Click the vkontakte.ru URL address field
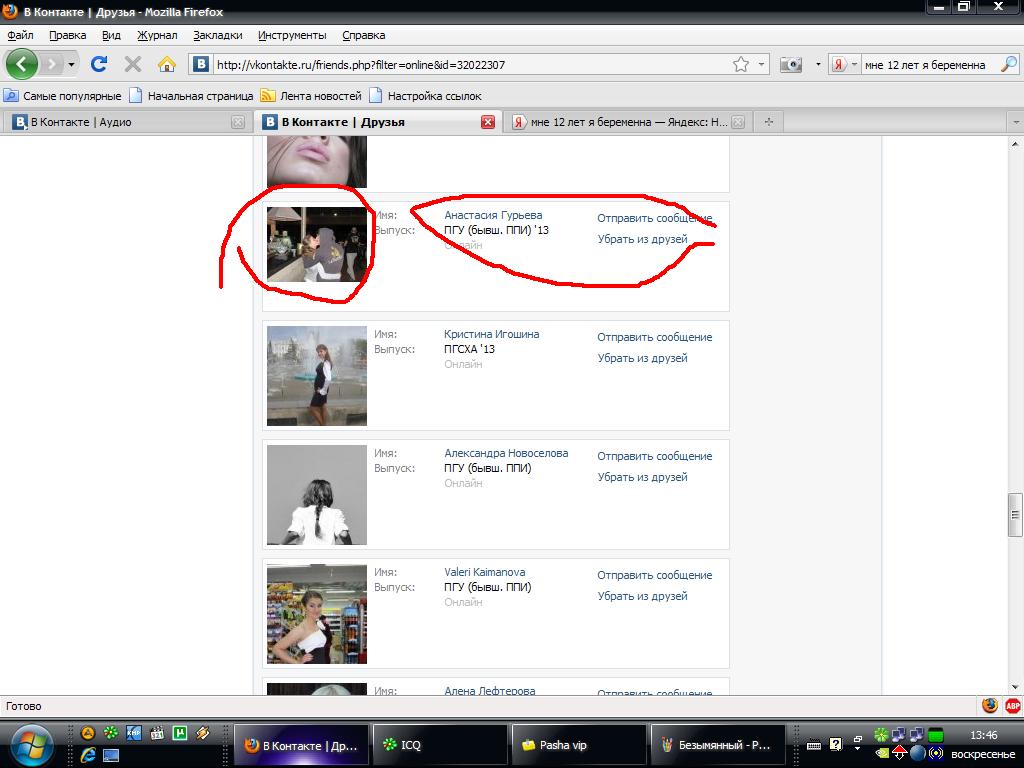This screenshot has height=768, width=1024. click(x=470, y=65)
